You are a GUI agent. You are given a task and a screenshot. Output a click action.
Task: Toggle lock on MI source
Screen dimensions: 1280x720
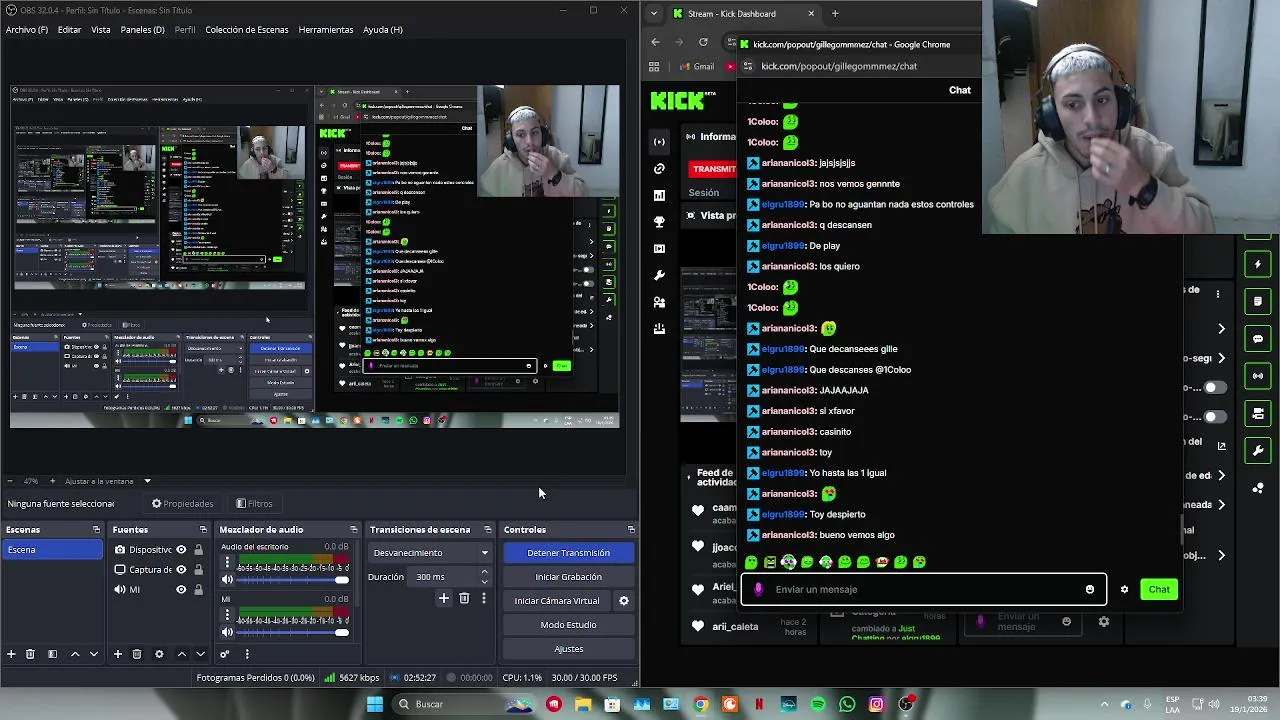198,590
